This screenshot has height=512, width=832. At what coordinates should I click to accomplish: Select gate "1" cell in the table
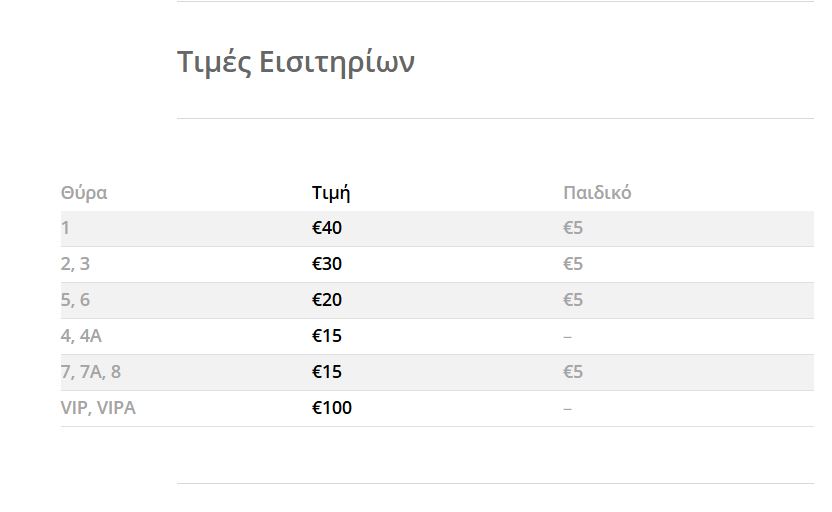point(66,228)
